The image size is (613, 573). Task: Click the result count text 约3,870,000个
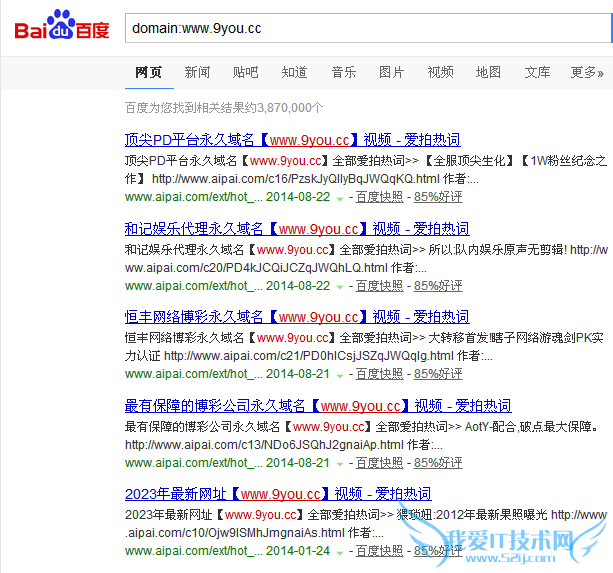[284, 108]
